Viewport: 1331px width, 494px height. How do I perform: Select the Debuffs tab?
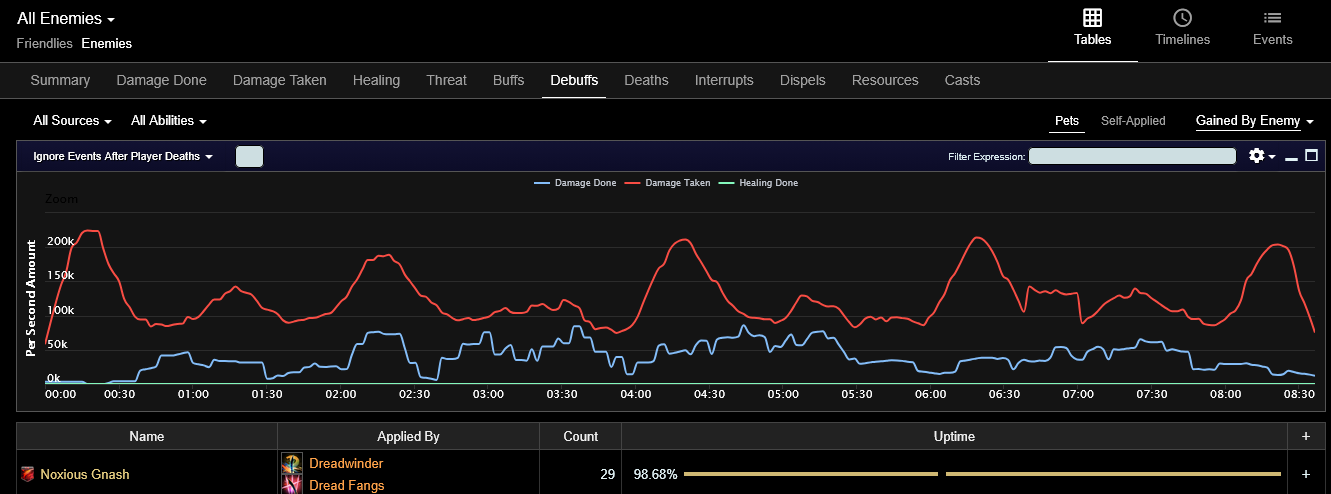(x=574, y=80)
